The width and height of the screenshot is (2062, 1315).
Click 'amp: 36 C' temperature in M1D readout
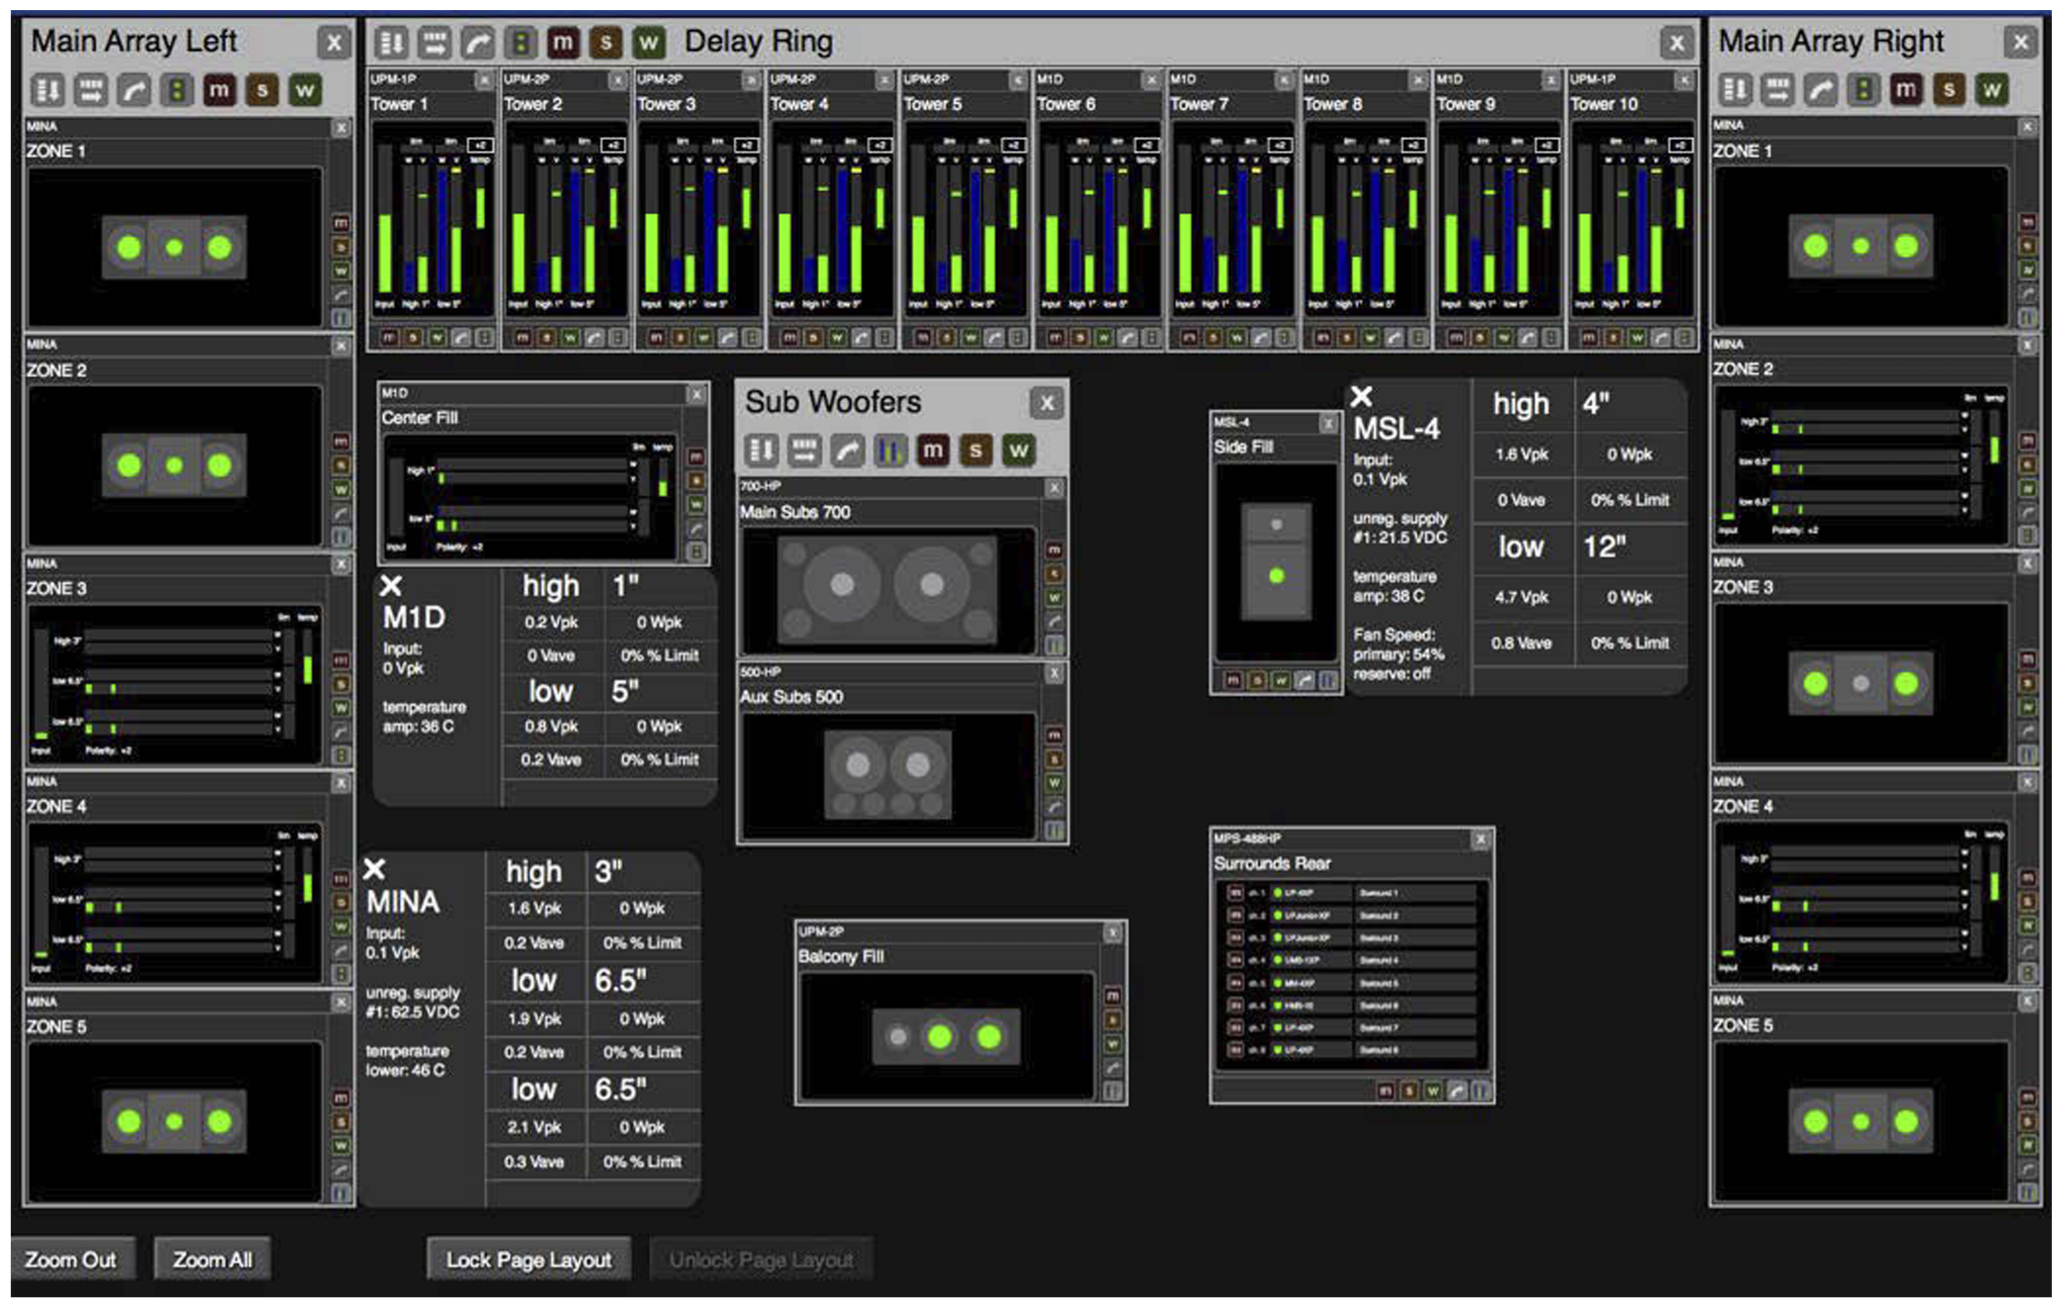coord(418,727)
